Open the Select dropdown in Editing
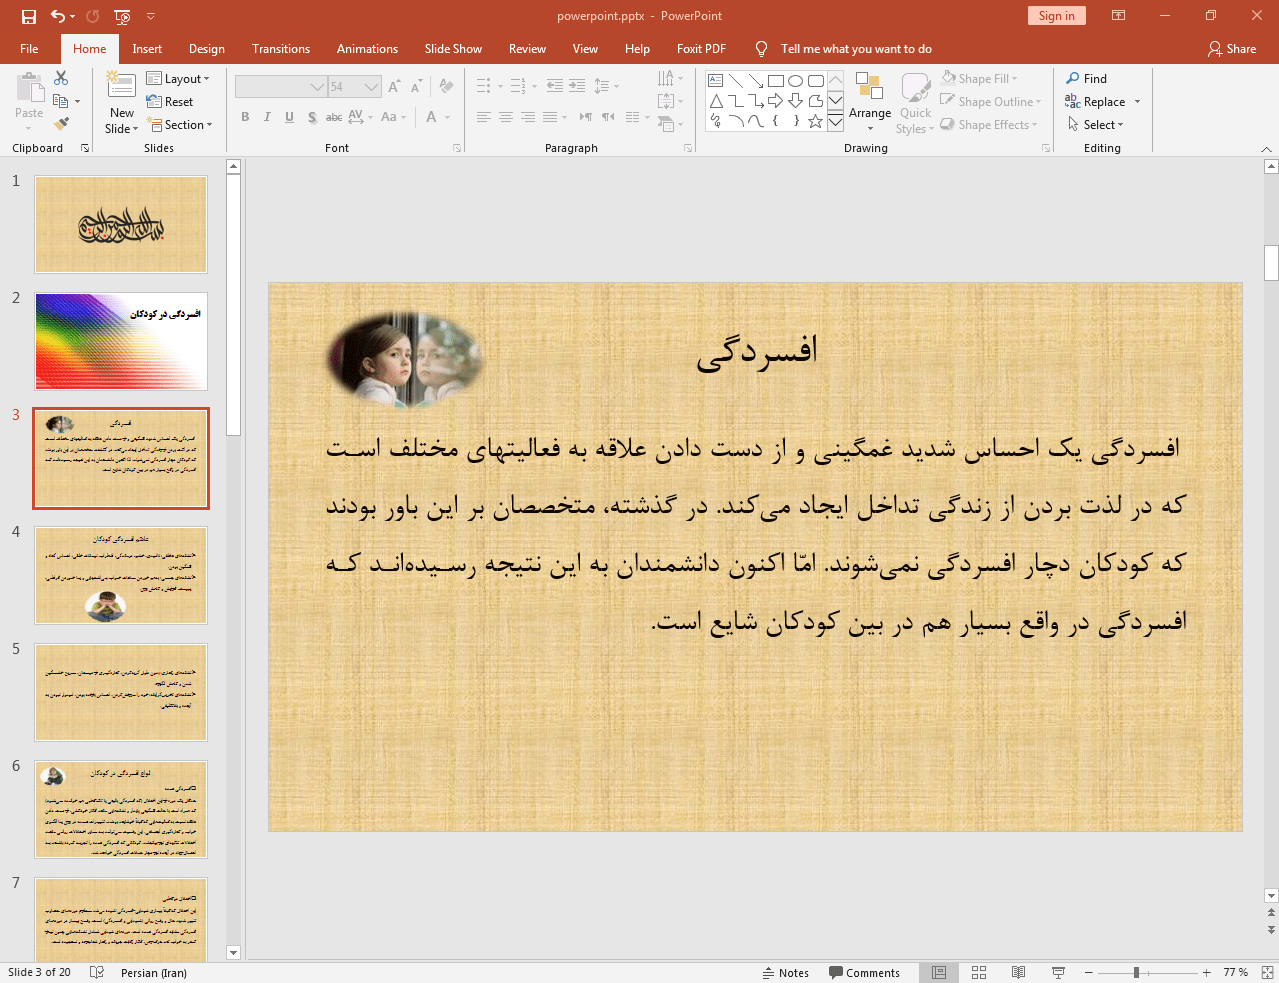The height and width of the screenshot is (983, 1279). coord(1096,124)
